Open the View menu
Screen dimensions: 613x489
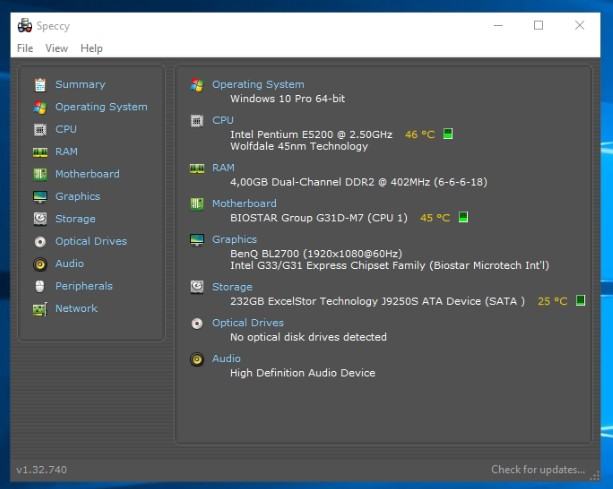click(57, 48)
